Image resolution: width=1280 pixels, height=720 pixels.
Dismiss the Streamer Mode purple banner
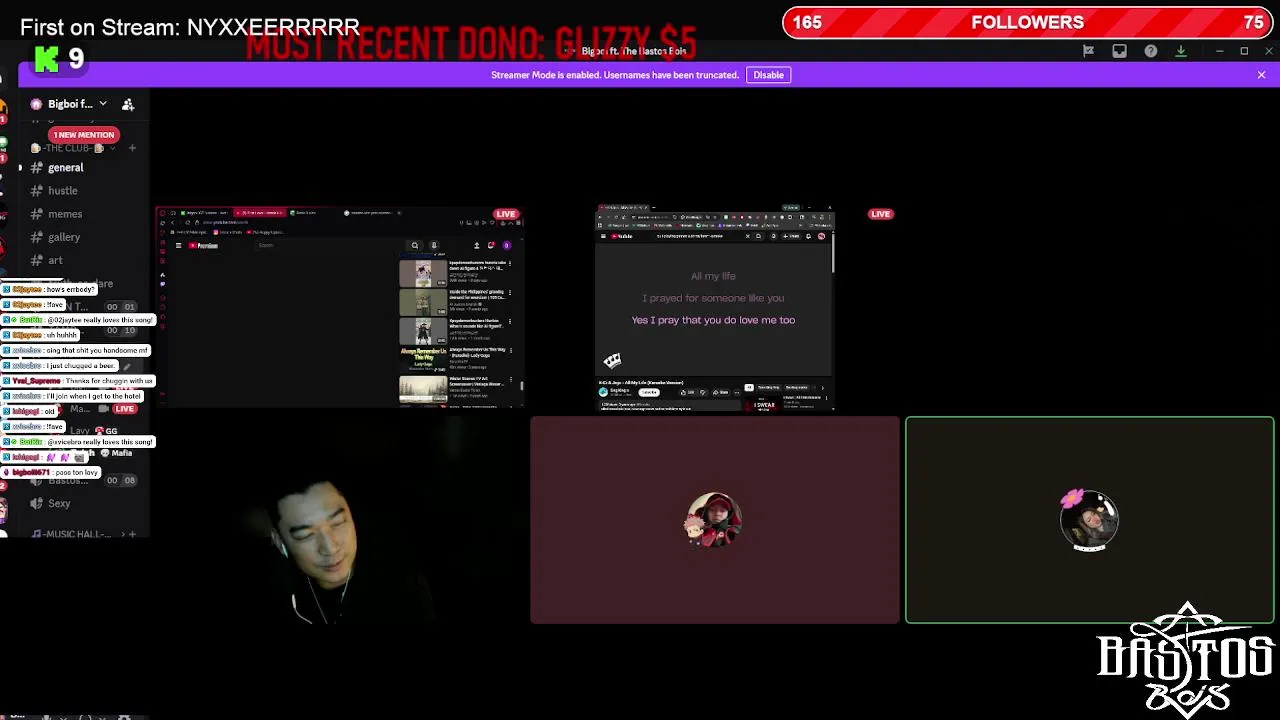coord(1261,75)
